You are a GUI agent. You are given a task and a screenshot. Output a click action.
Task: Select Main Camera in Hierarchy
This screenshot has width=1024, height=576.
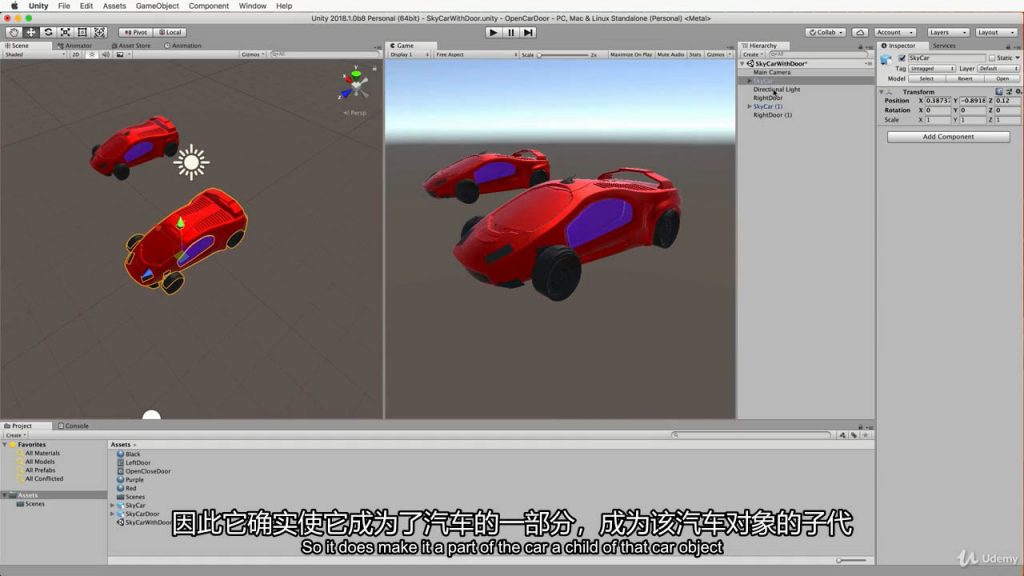pos(771,72)
